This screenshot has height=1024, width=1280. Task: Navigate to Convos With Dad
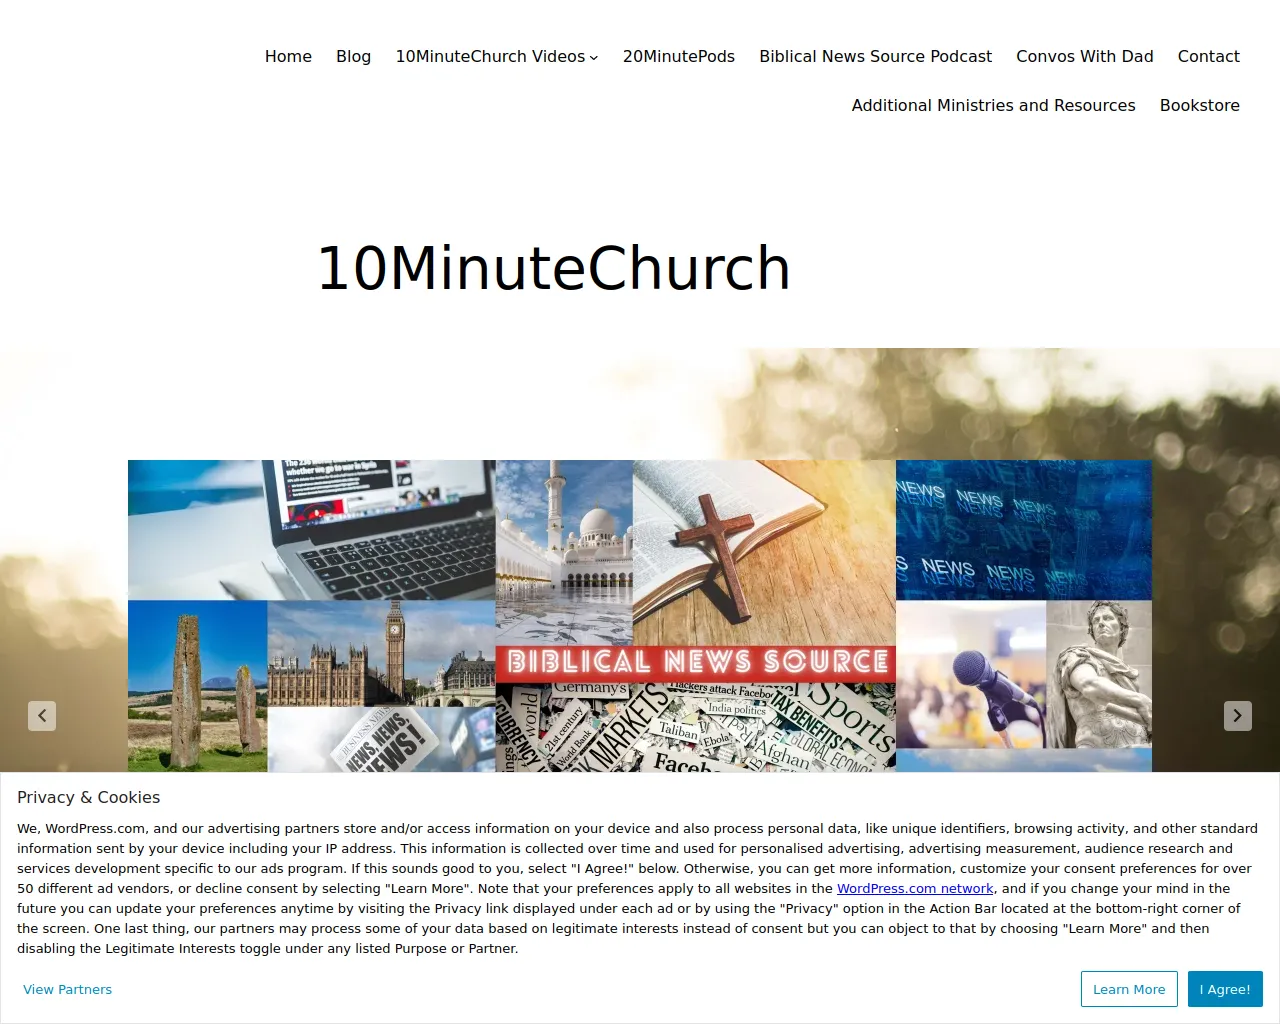[x=1085, y=57]
